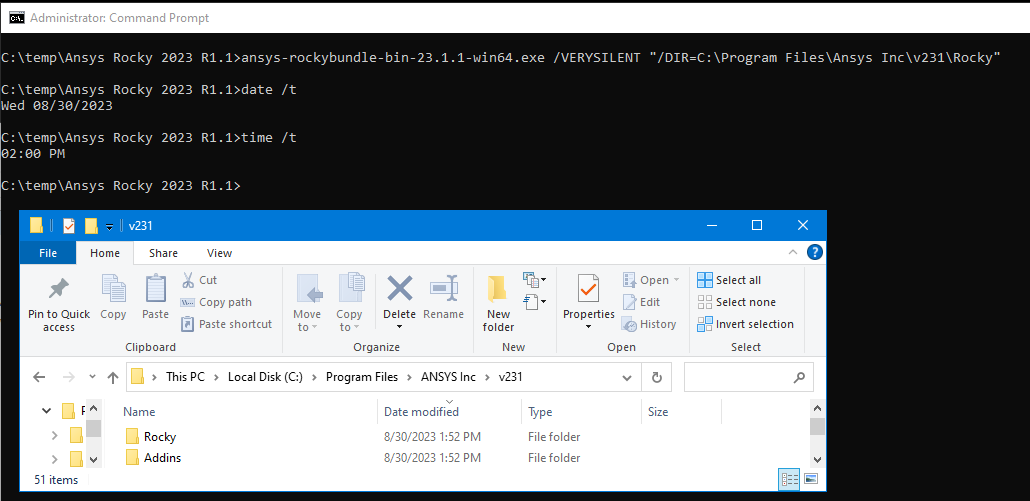The width and height of the screenshot is (1030, 501).
Task: Click the Copy ribbon icon
Action: click(113, 289)
